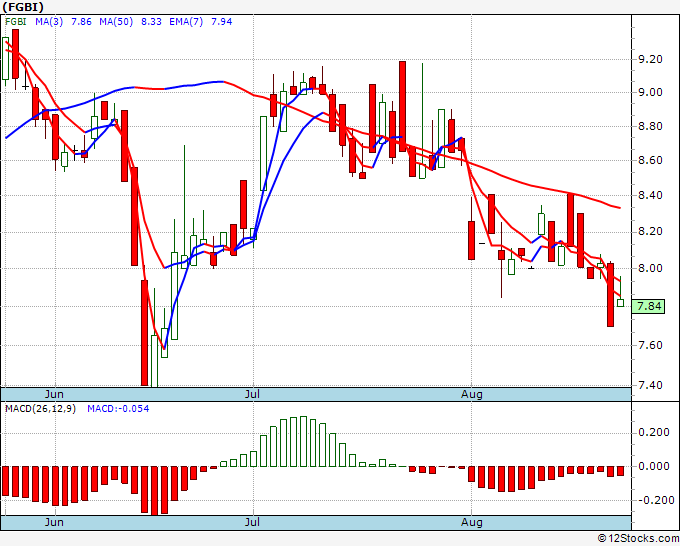
Task: Click the 8.33 MA(50) value
Action: point(151,22)
